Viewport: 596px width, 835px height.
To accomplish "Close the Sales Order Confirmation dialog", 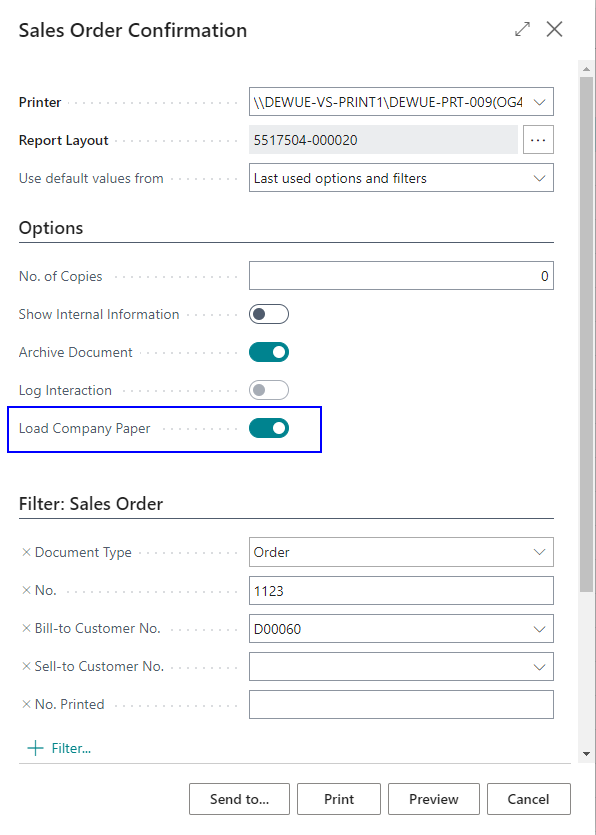I will [554, 29].
